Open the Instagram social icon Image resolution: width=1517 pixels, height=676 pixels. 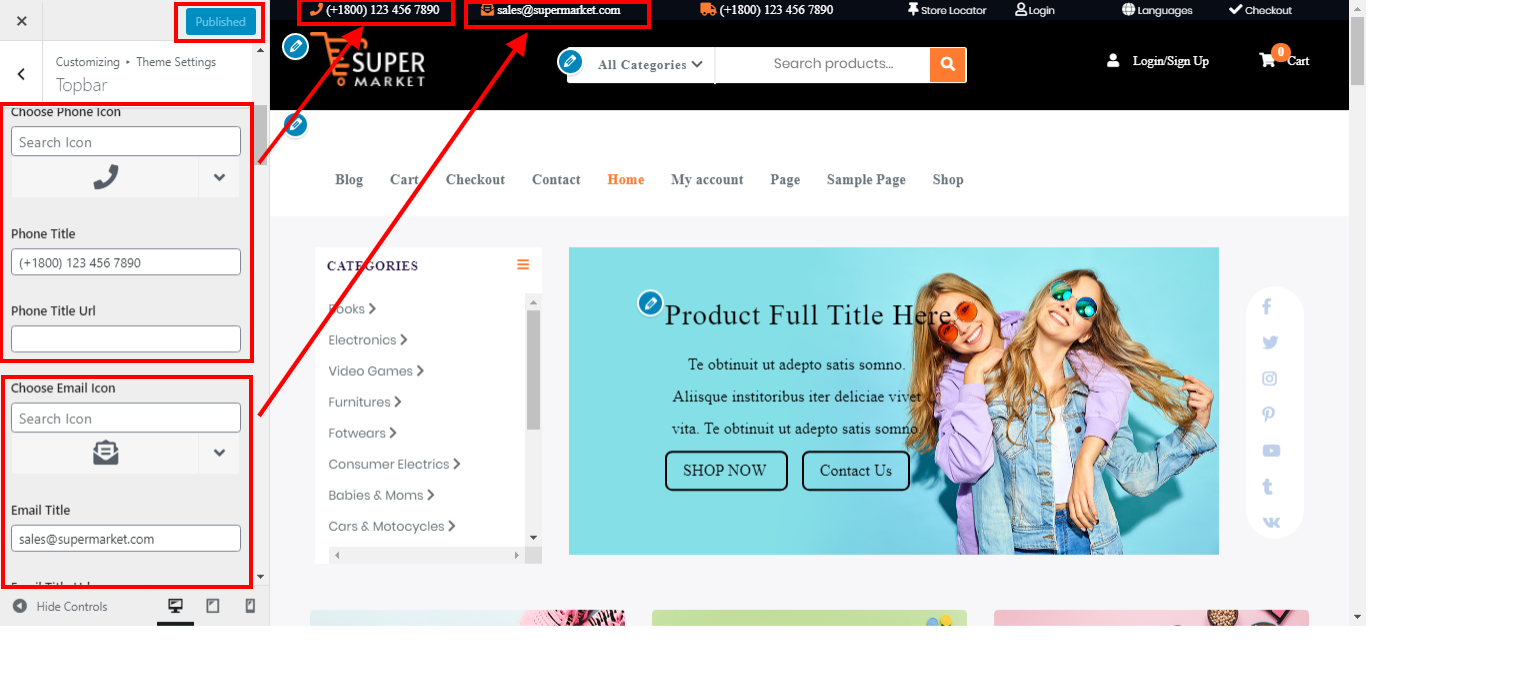tap(1269, 379)
